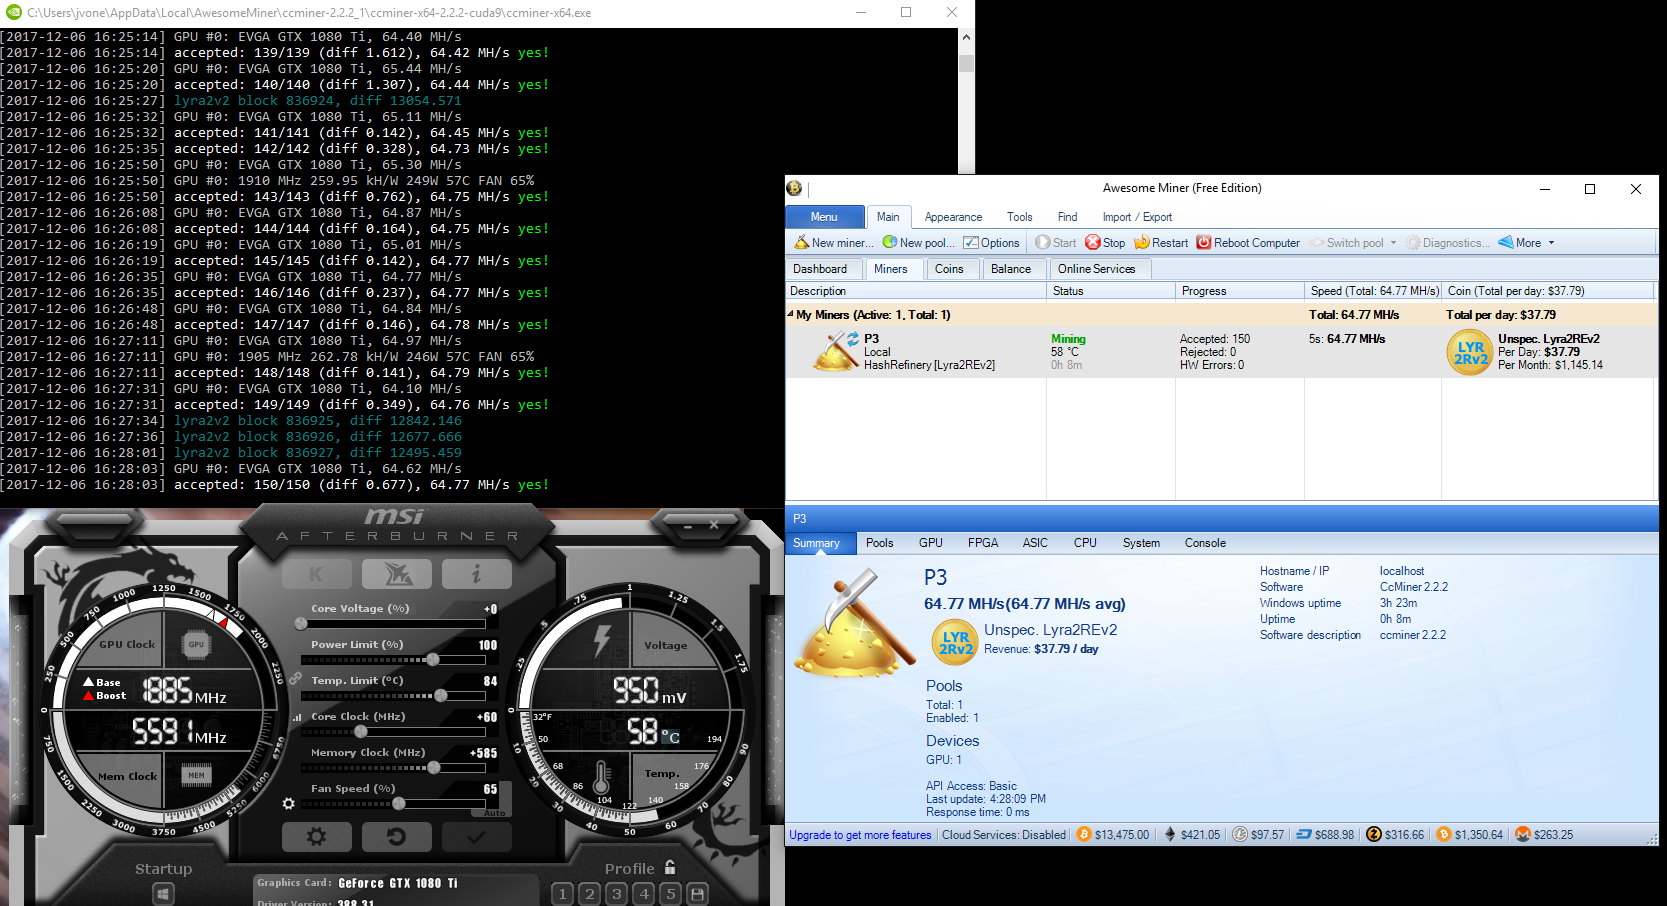The width and height of the screenshot is (1667, 906).
Task: Click the Upgrade to get more features link
Action: point(860,835)
